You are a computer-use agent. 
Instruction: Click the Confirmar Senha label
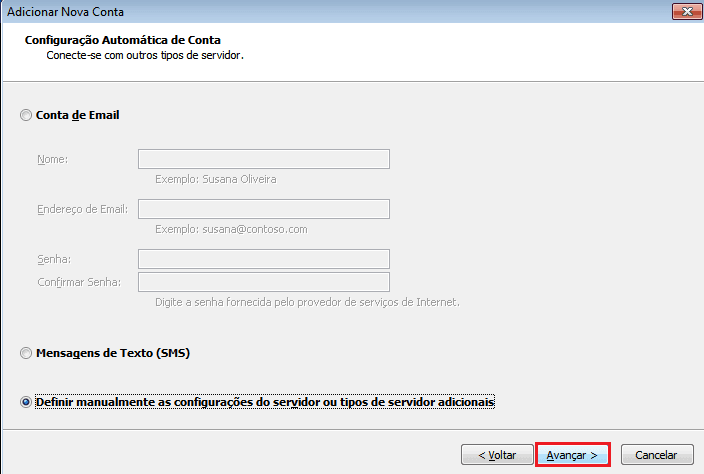(x=78, y=282)
